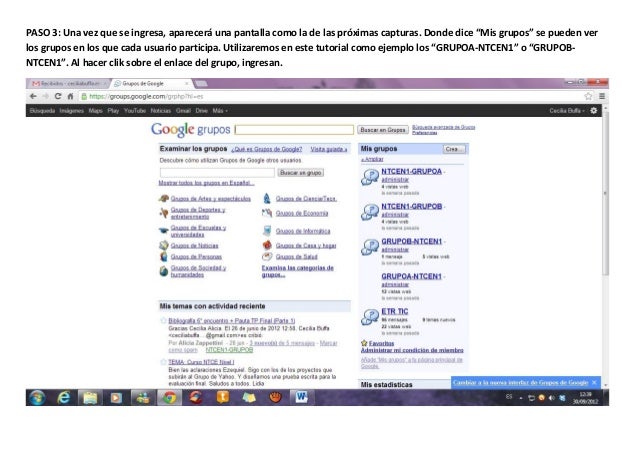Click Sociedad y humanidades category icon

[164, 271]
